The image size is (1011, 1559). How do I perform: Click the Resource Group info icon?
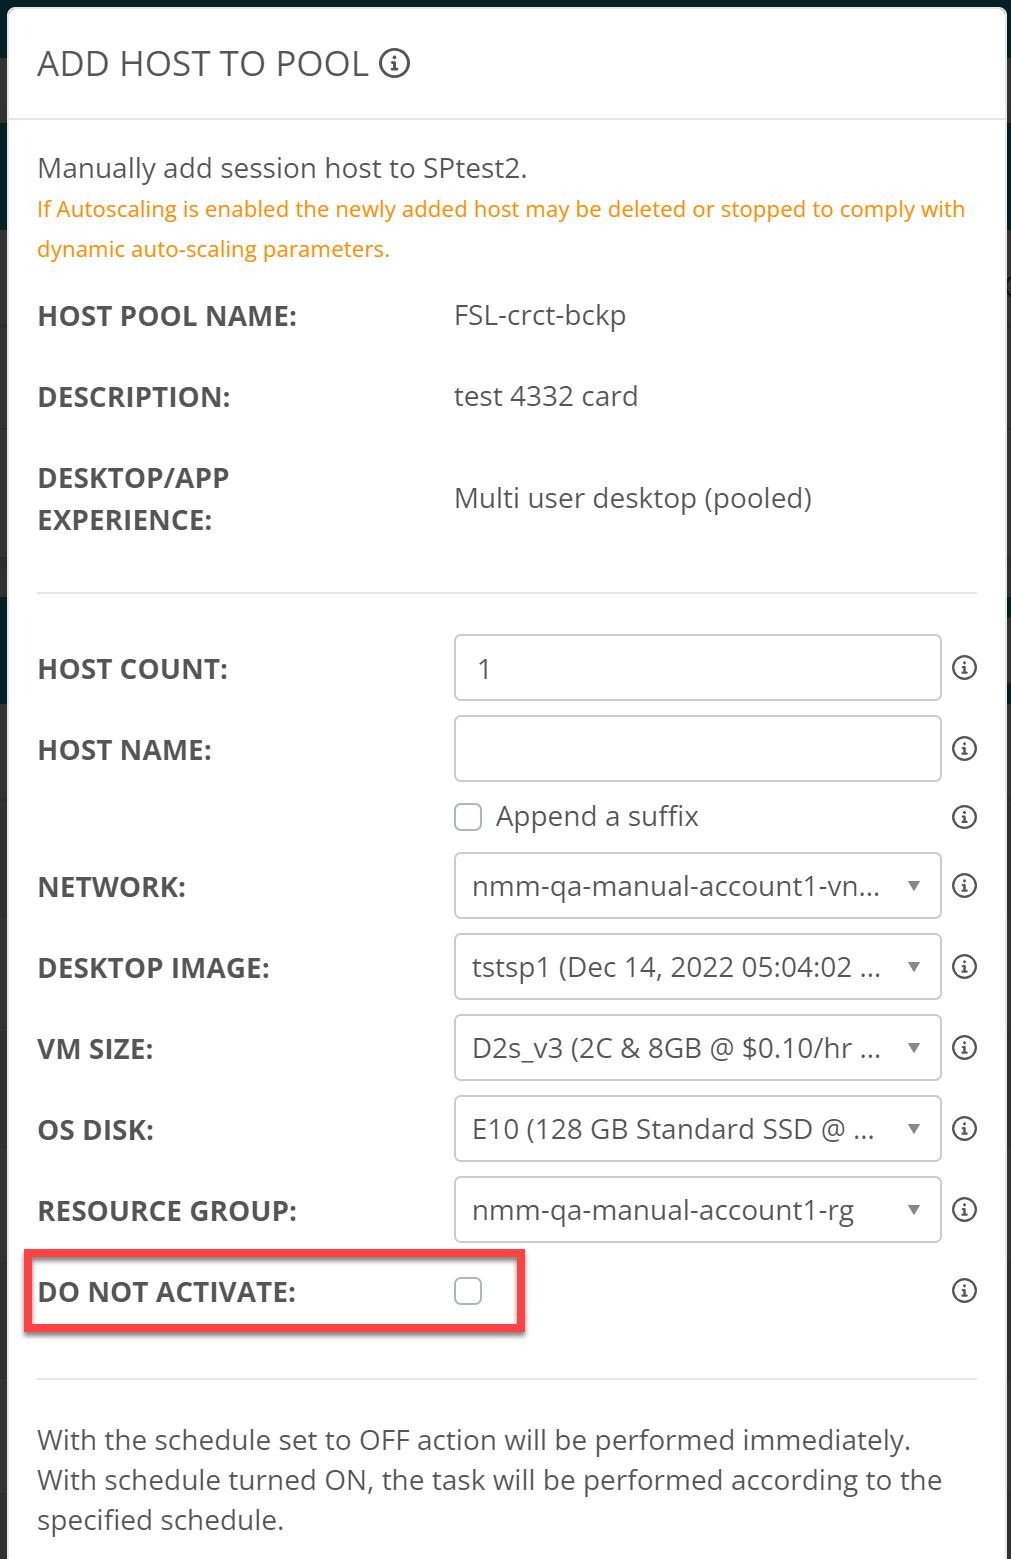(x=964, y=1210)
